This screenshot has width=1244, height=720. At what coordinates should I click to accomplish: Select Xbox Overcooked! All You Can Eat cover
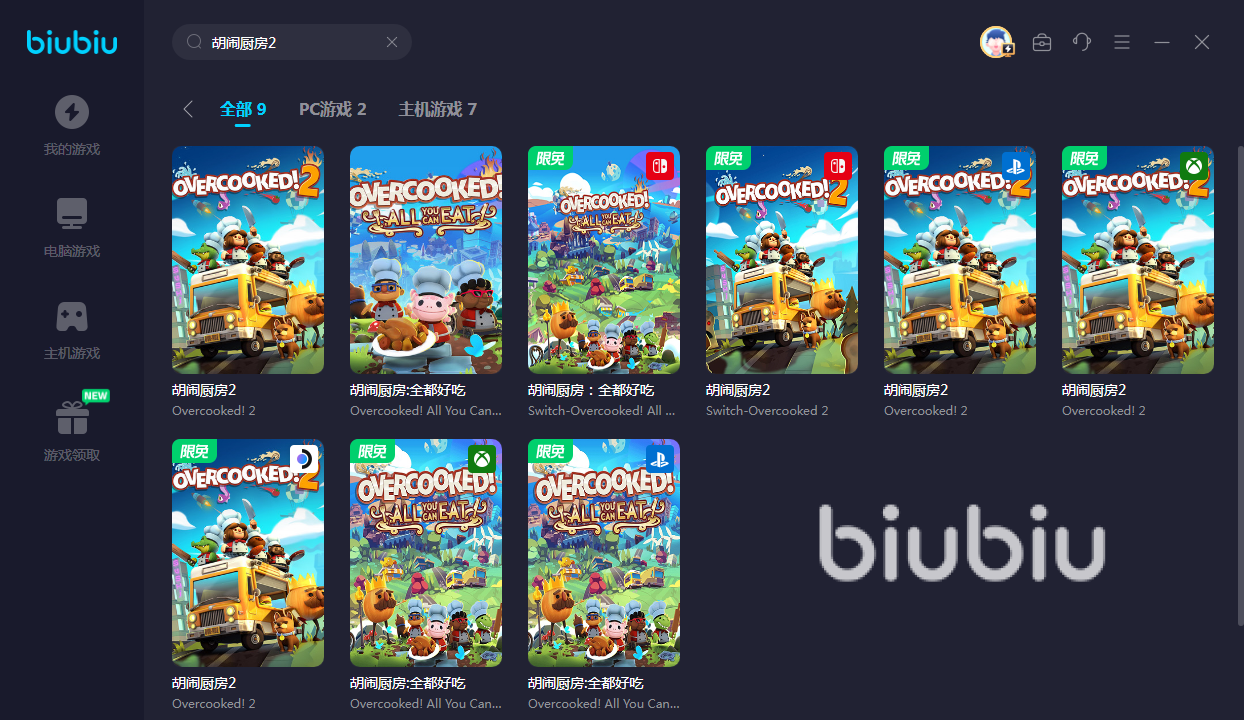point(426,553)
